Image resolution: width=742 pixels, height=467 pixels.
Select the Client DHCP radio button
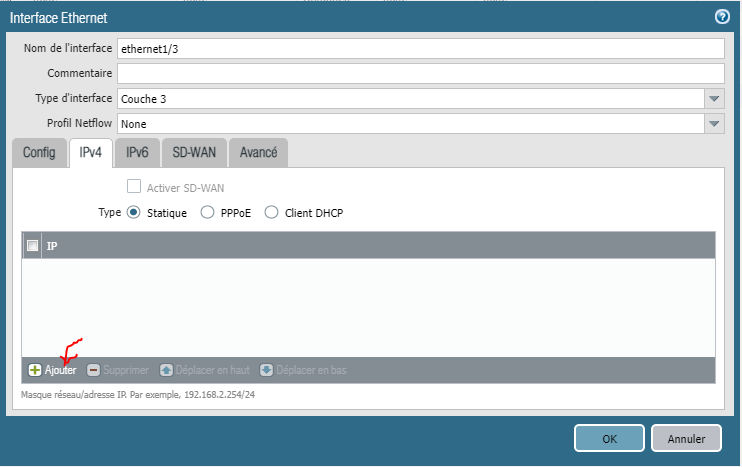(x=271, y=212)
